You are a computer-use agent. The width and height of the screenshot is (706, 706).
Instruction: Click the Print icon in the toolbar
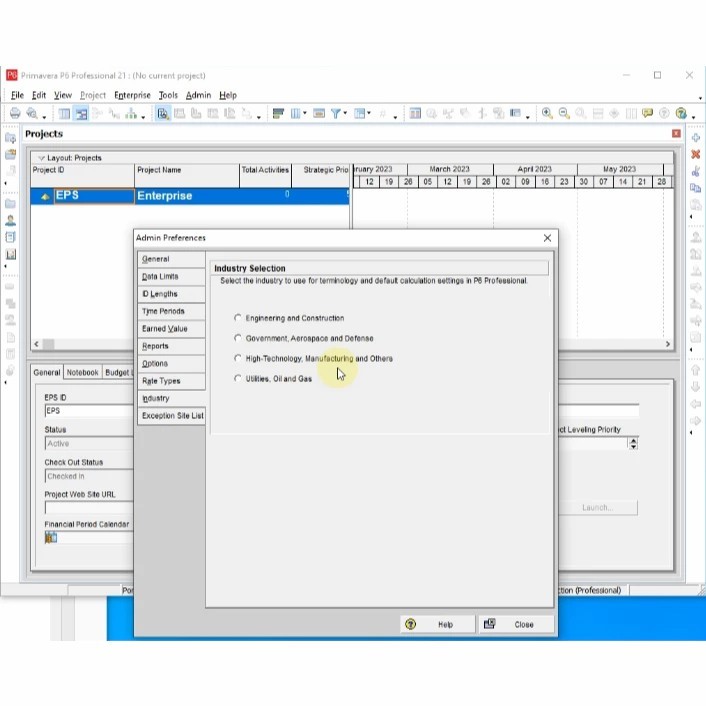point(15,113)
